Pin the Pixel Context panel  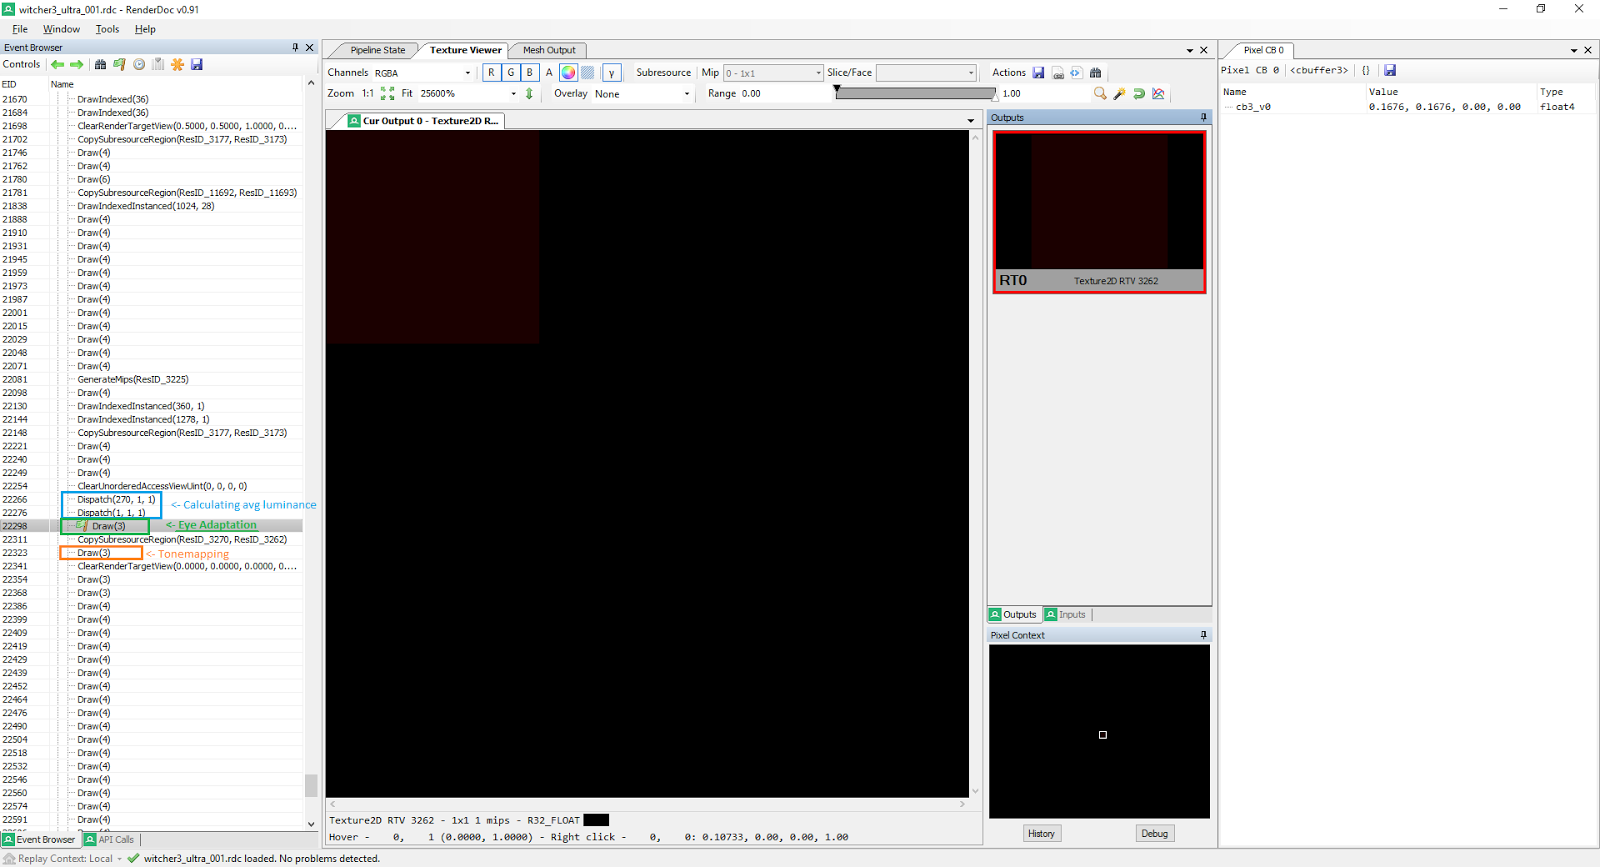click(1204, 635)
